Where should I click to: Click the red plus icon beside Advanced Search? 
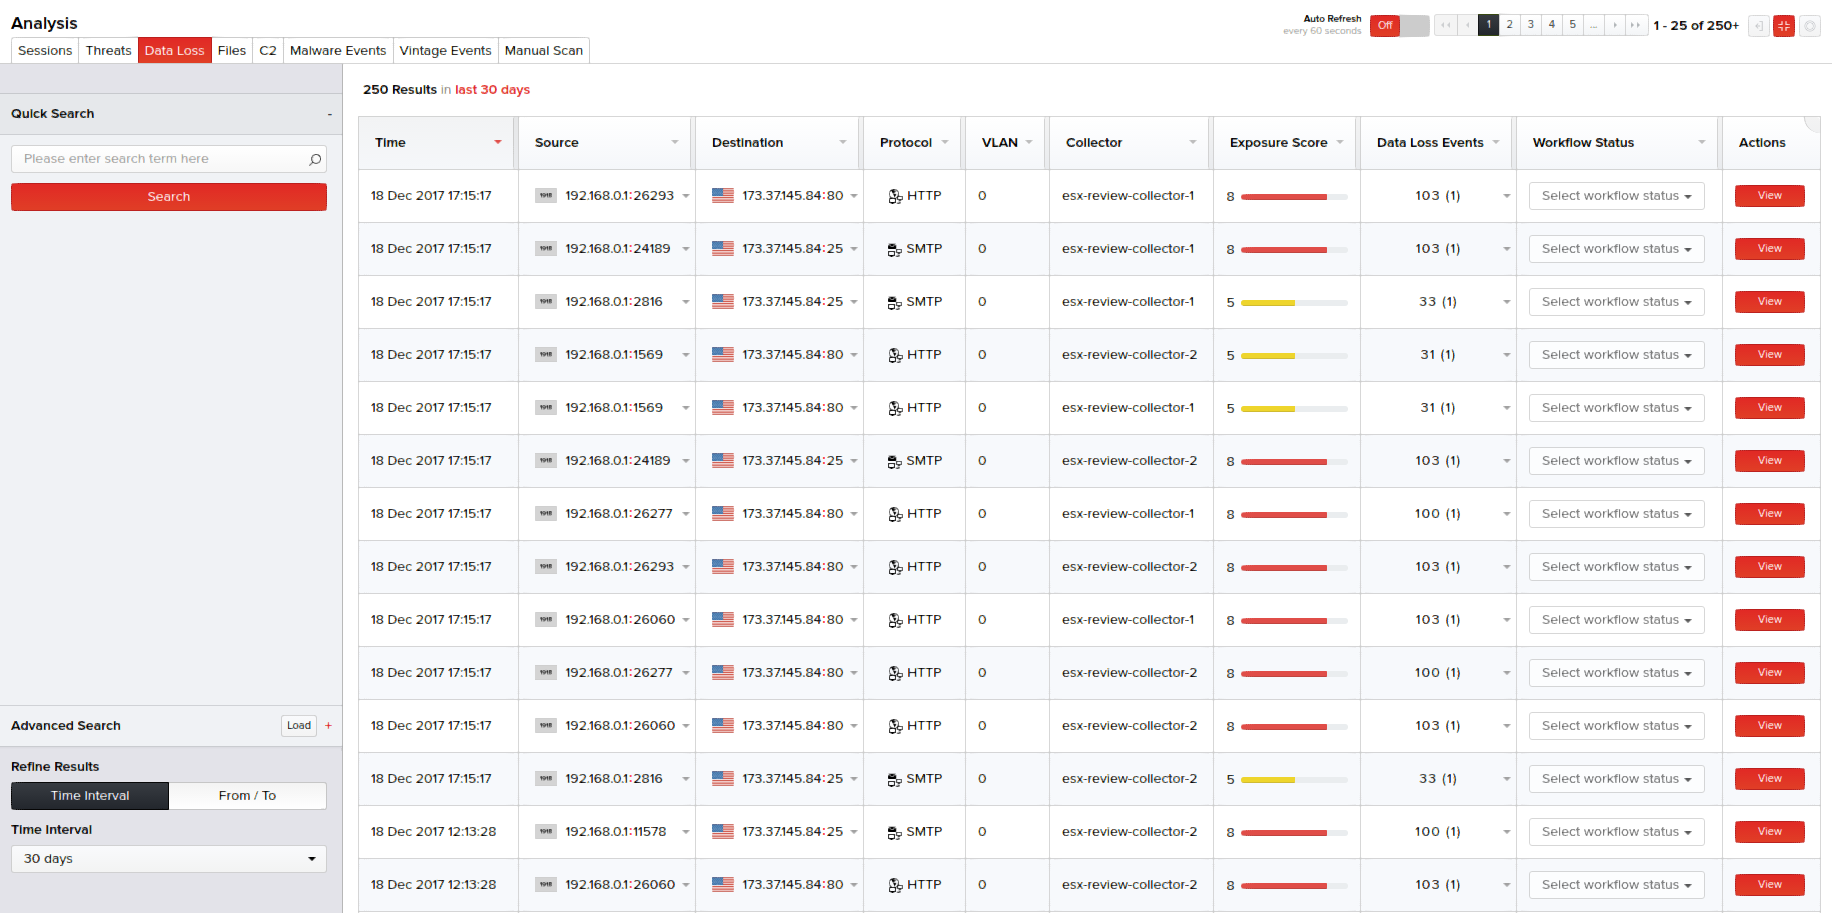[x=328, y=726]
